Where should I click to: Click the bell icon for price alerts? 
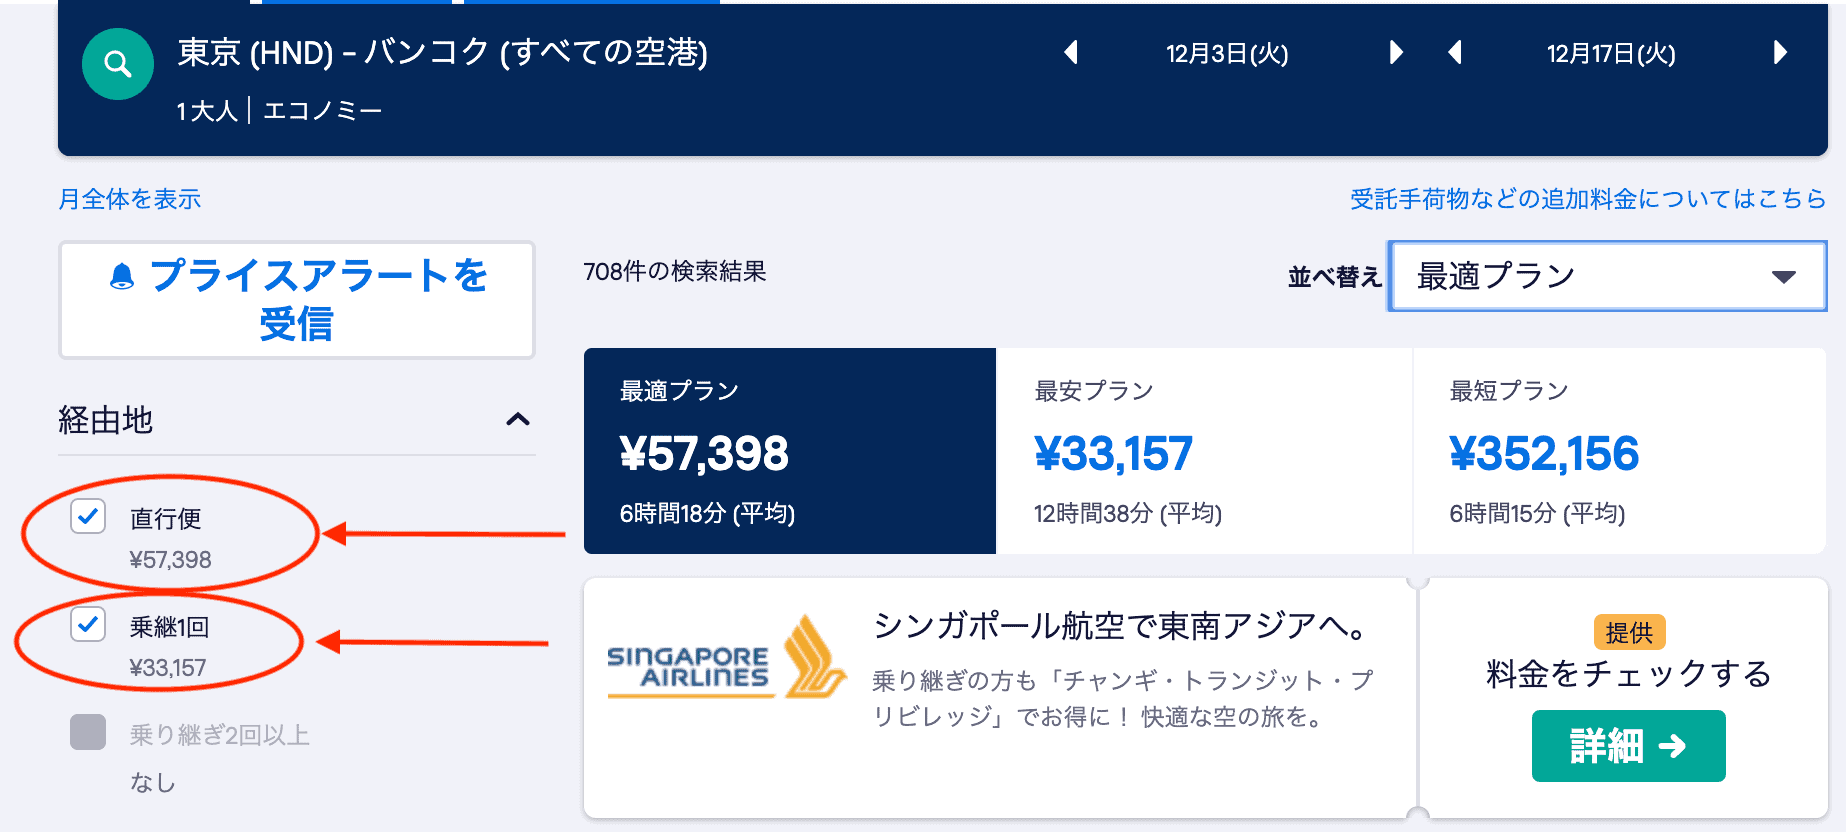click(x=121, y=275)
